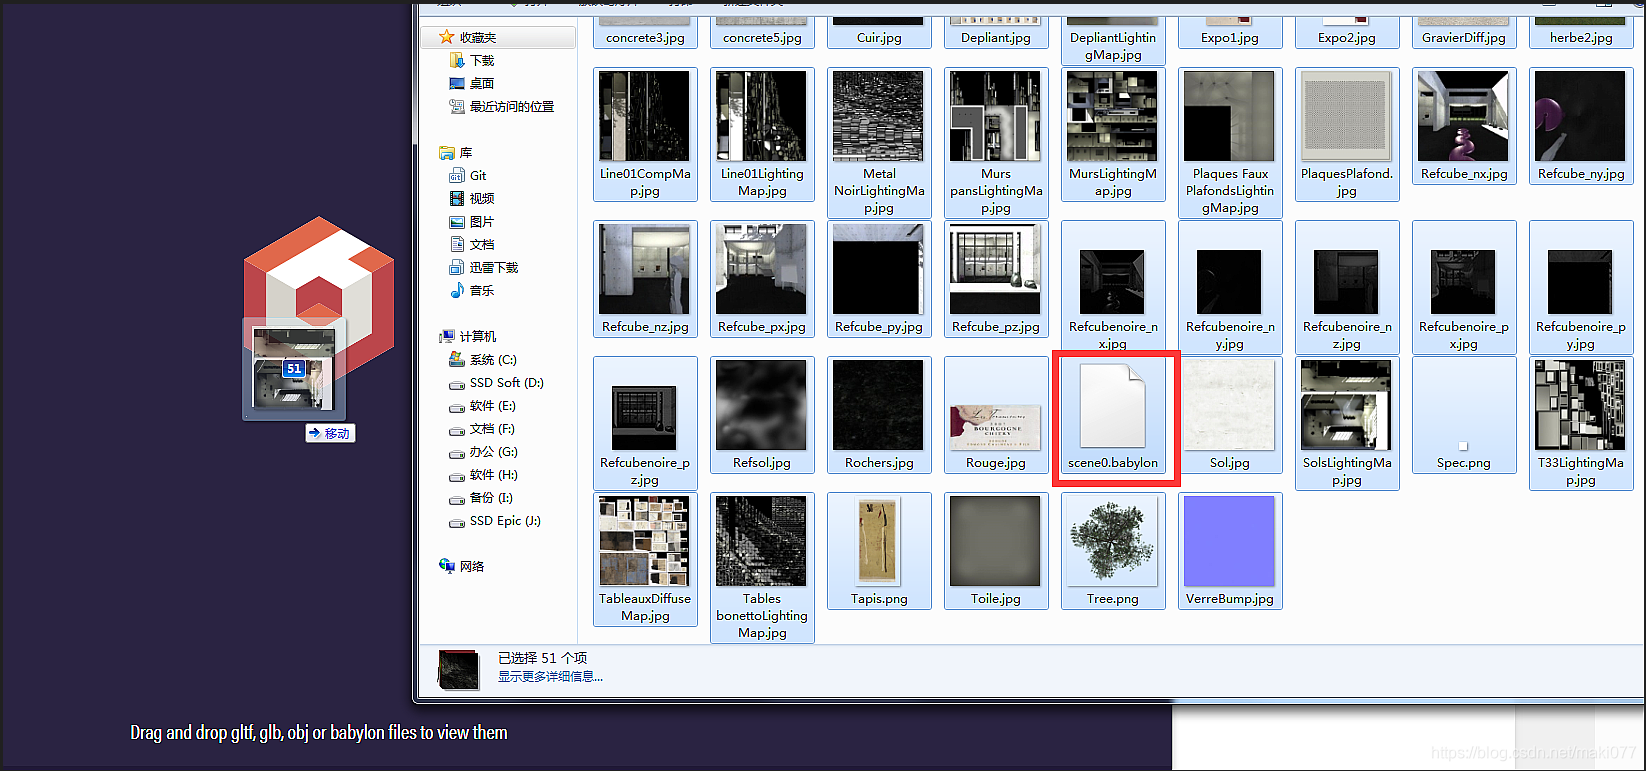This screenshot has width=1646, height=771.
Task: Open the 下载 favorites folder
Action: [x=473, y=61]
